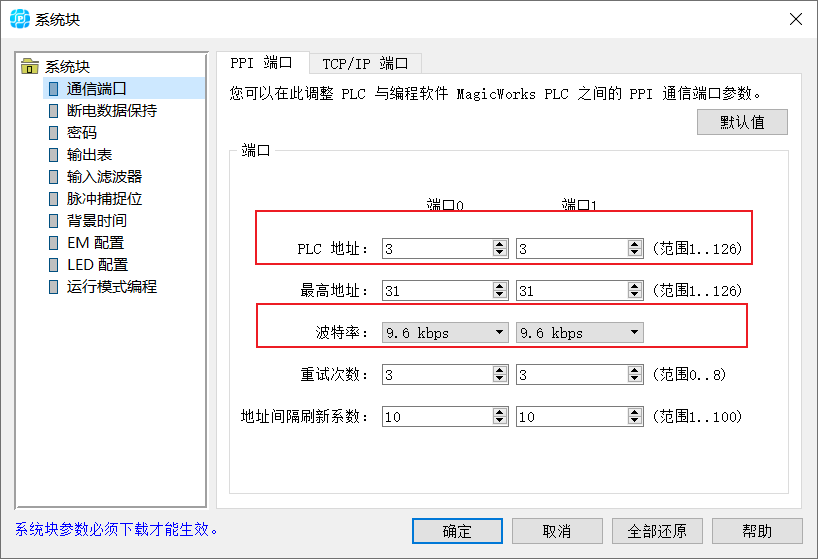Open EM 配置 settings
Viewport: 818px width, 559px height.
click(95, 242)
